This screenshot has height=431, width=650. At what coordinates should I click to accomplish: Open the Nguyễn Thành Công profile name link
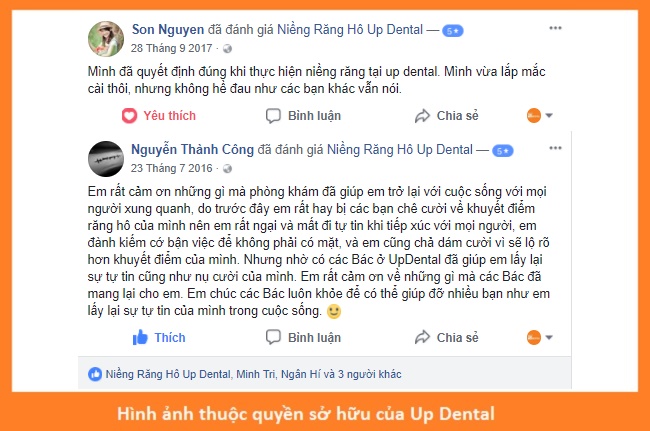point(192,149)
